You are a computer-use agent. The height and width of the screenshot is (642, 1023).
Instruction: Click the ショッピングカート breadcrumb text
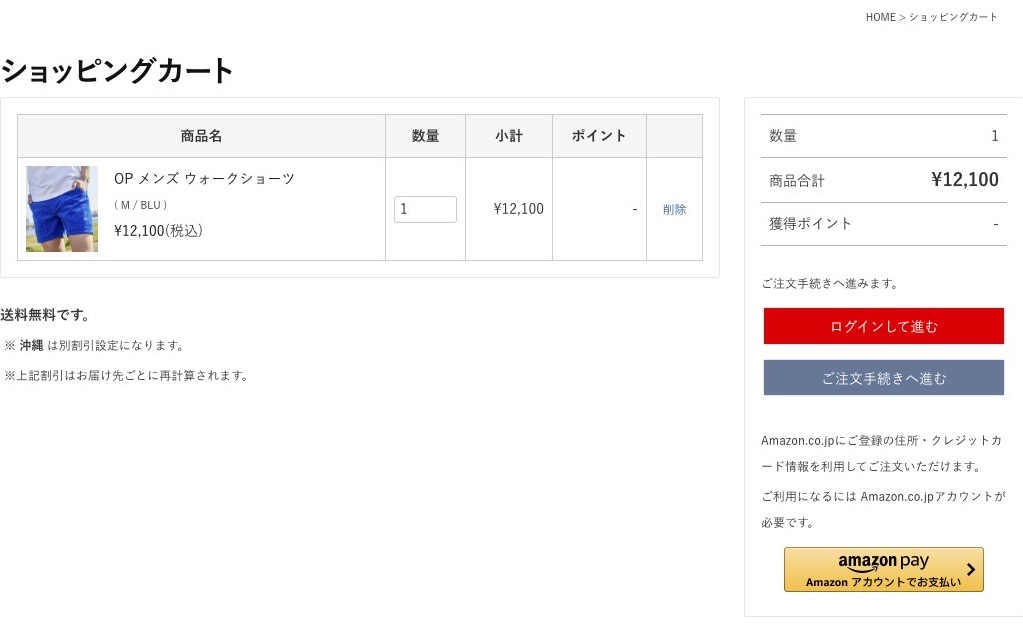click(x=953, y=17)
